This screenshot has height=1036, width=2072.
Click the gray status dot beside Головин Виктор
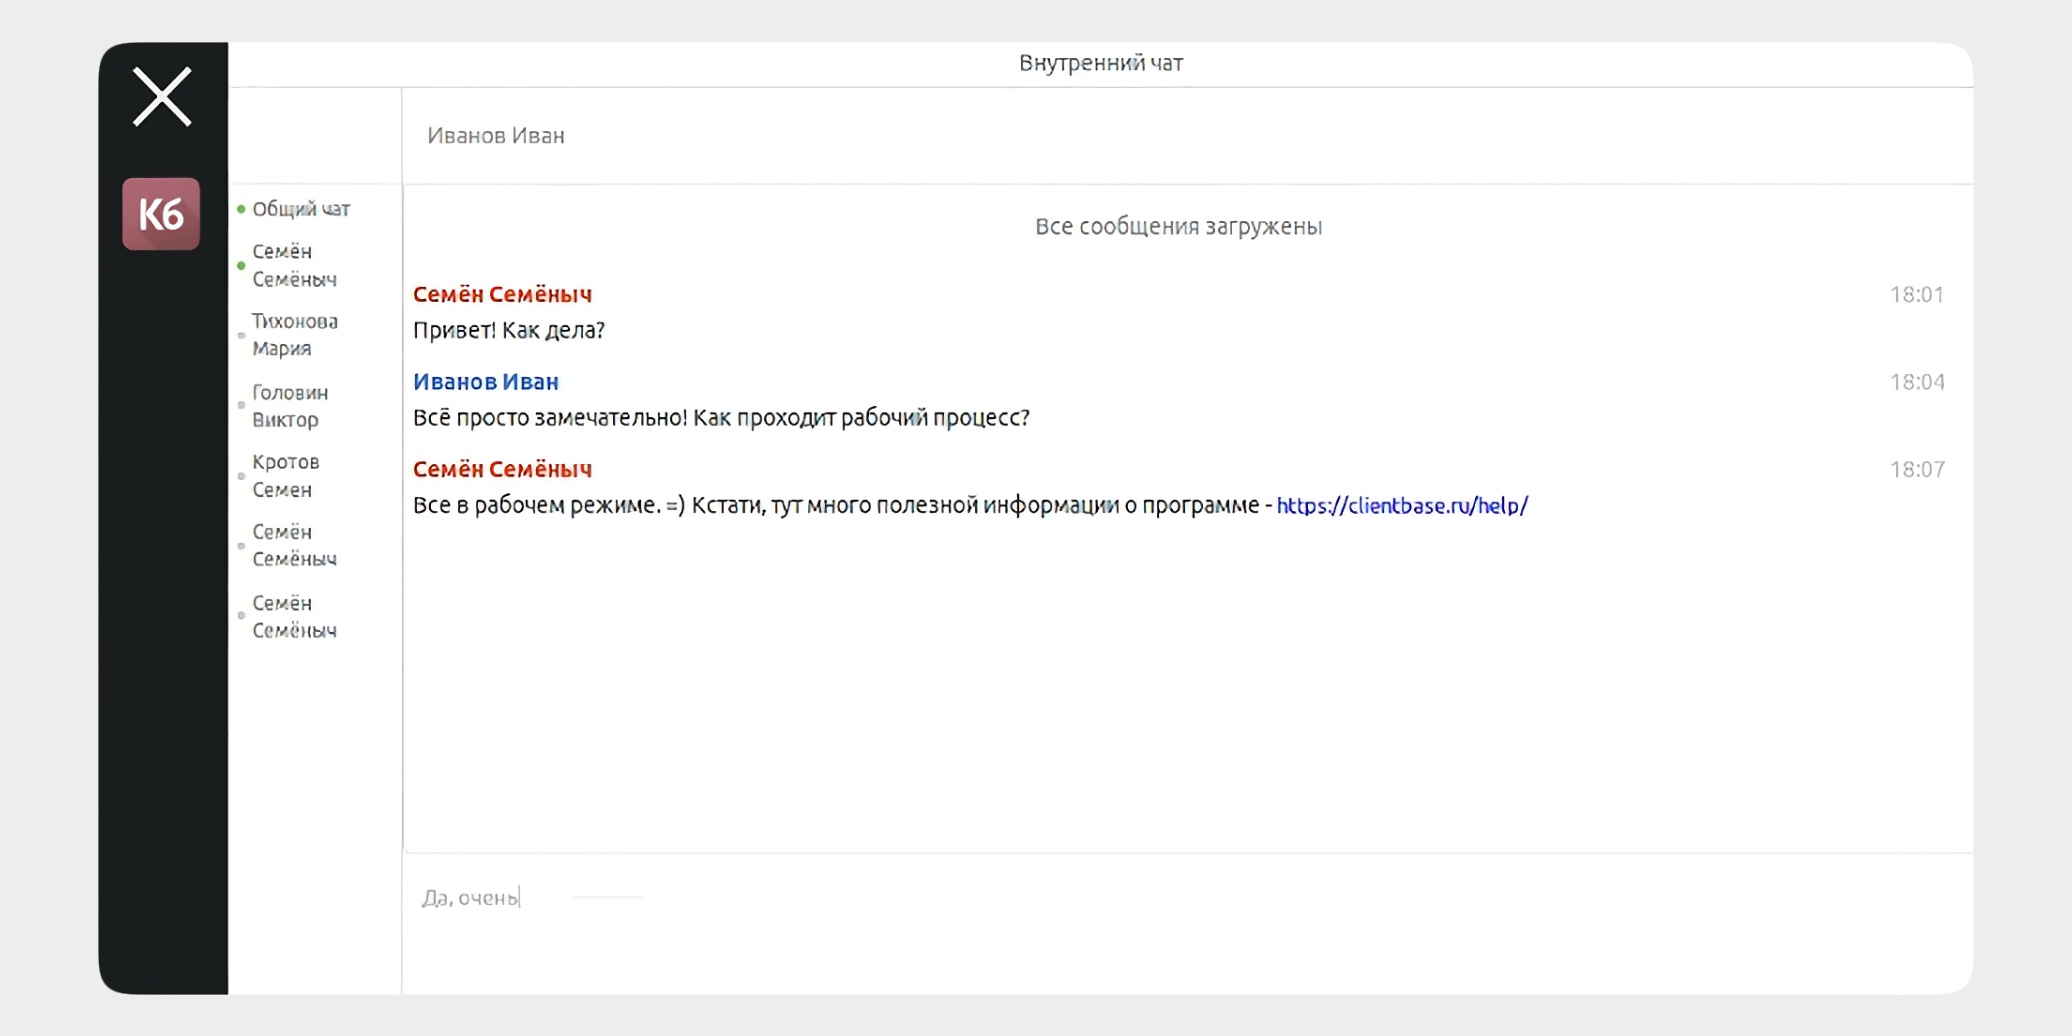[x=240, y=405]
